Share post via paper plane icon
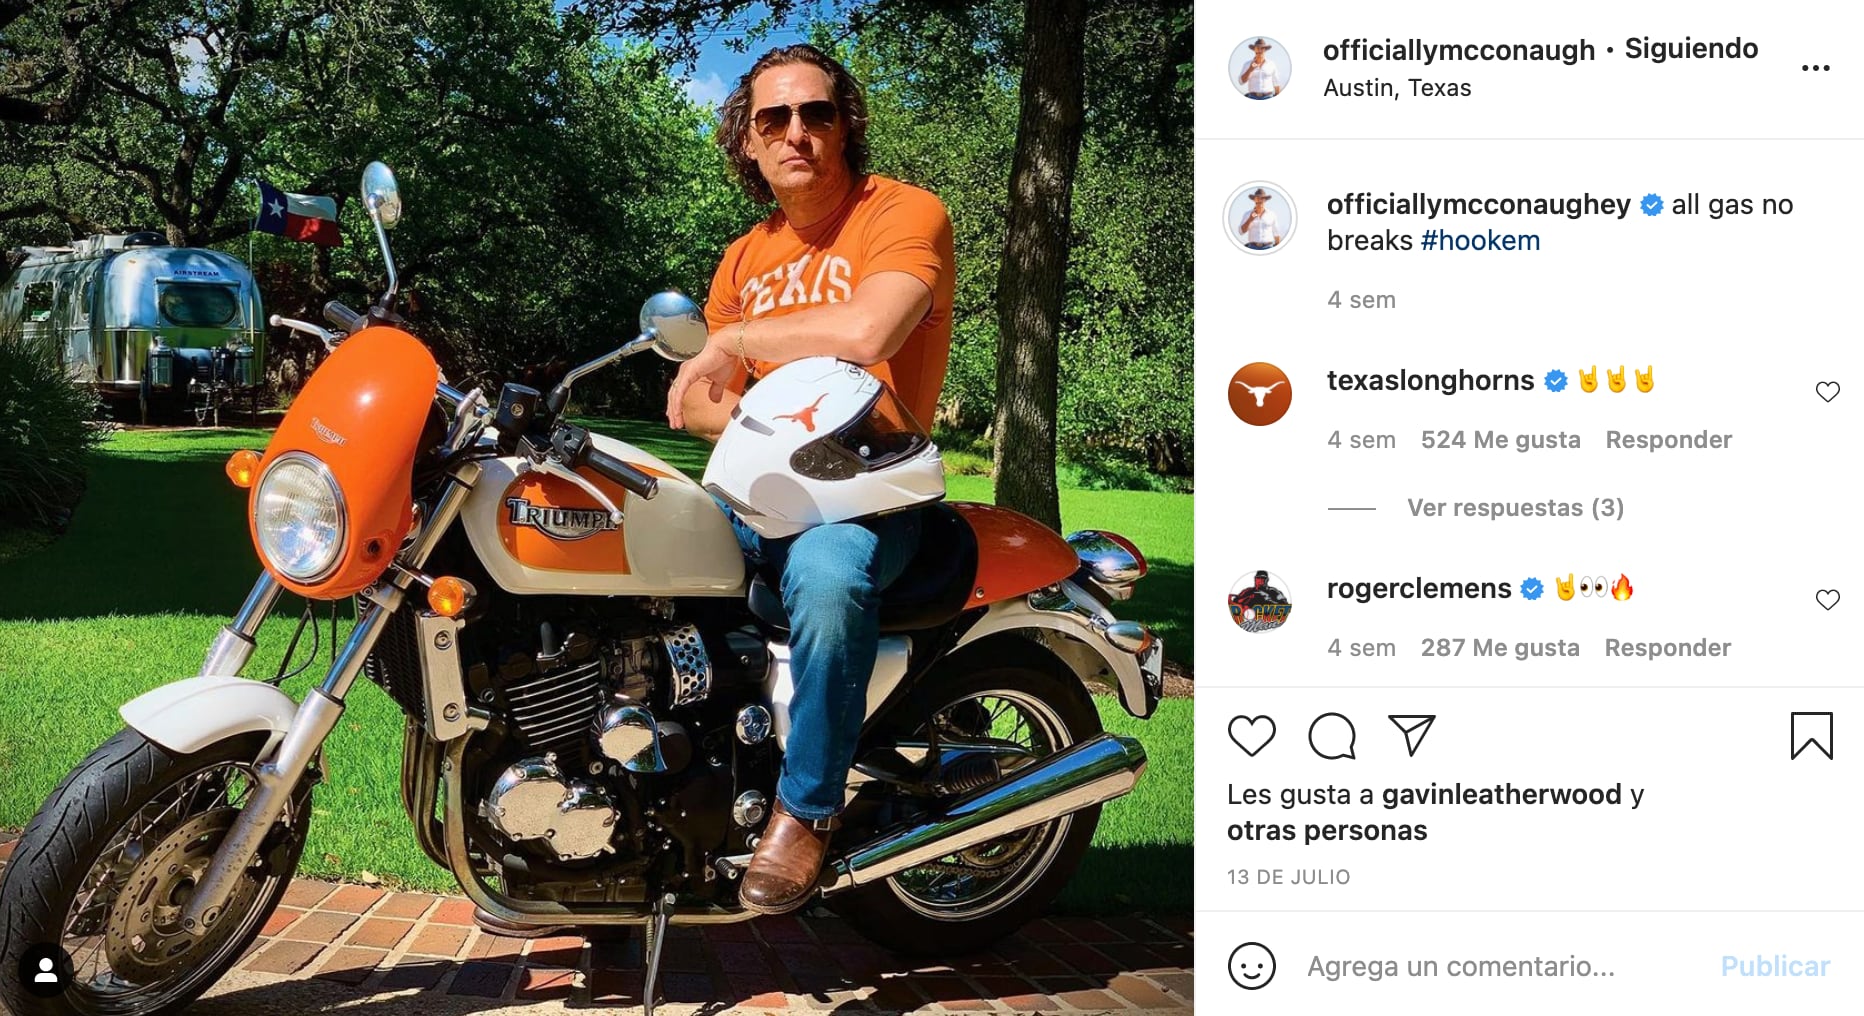 1412,736
